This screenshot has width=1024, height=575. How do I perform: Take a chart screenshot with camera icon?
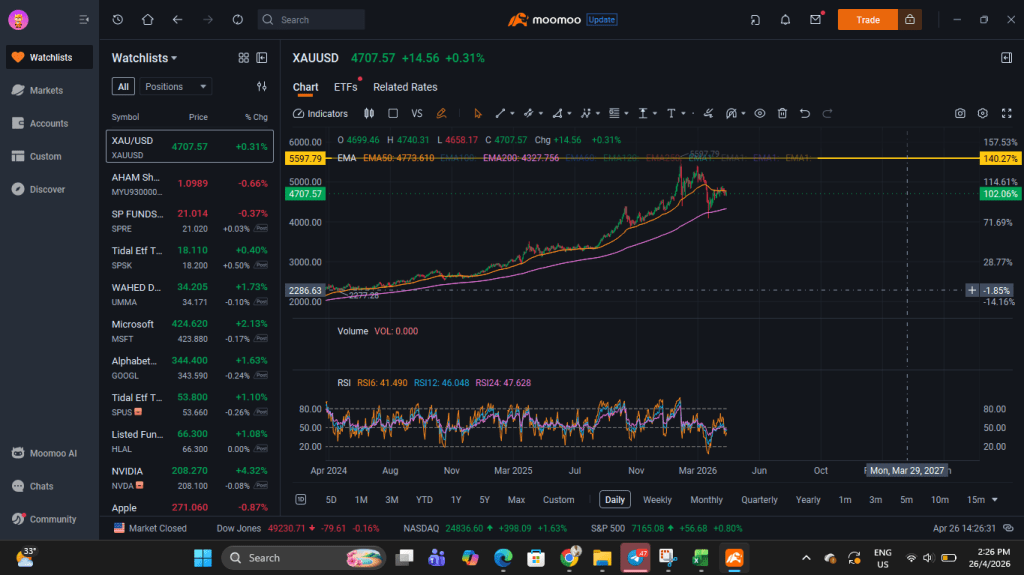[960, 114]
